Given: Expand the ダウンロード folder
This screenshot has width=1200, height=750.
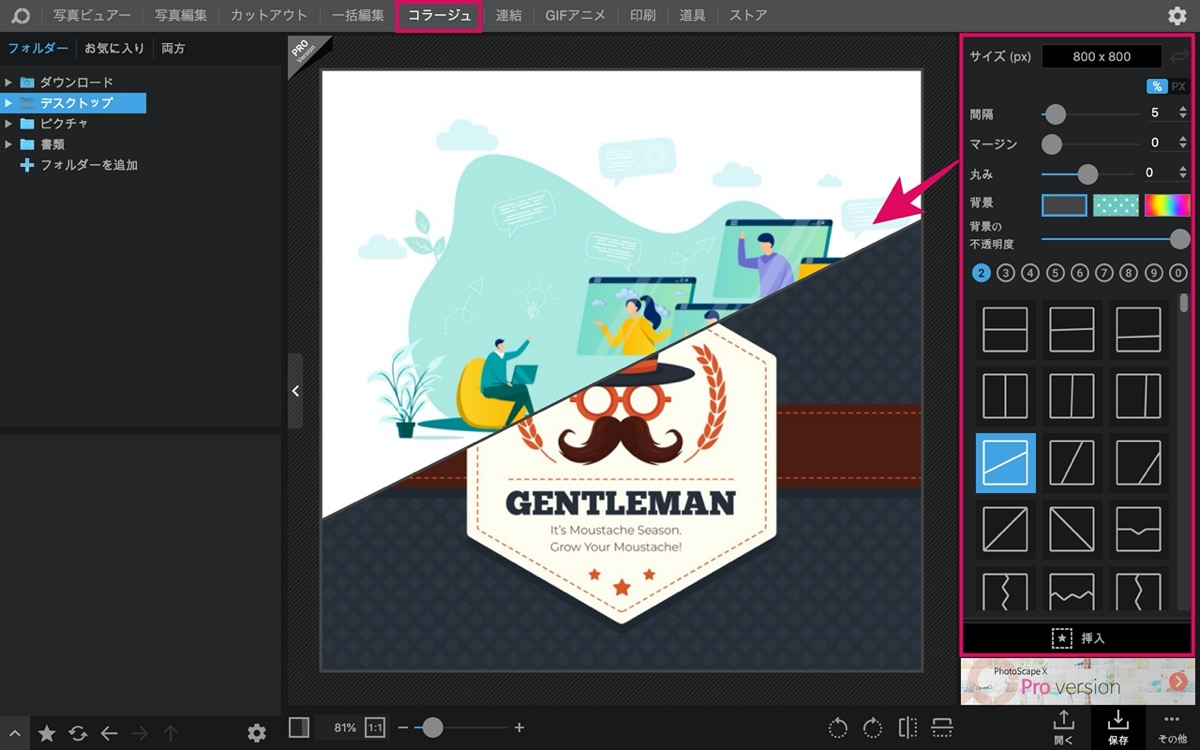Looking at the screenshot, I should pyautogui.click(x=9, y=82).
